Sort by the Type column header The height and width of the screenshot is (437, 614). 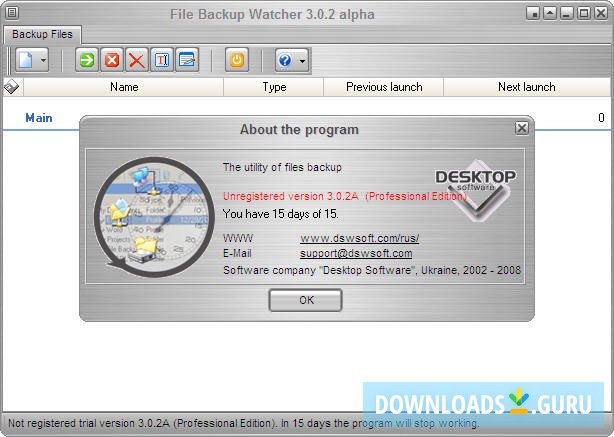(274, 87)
